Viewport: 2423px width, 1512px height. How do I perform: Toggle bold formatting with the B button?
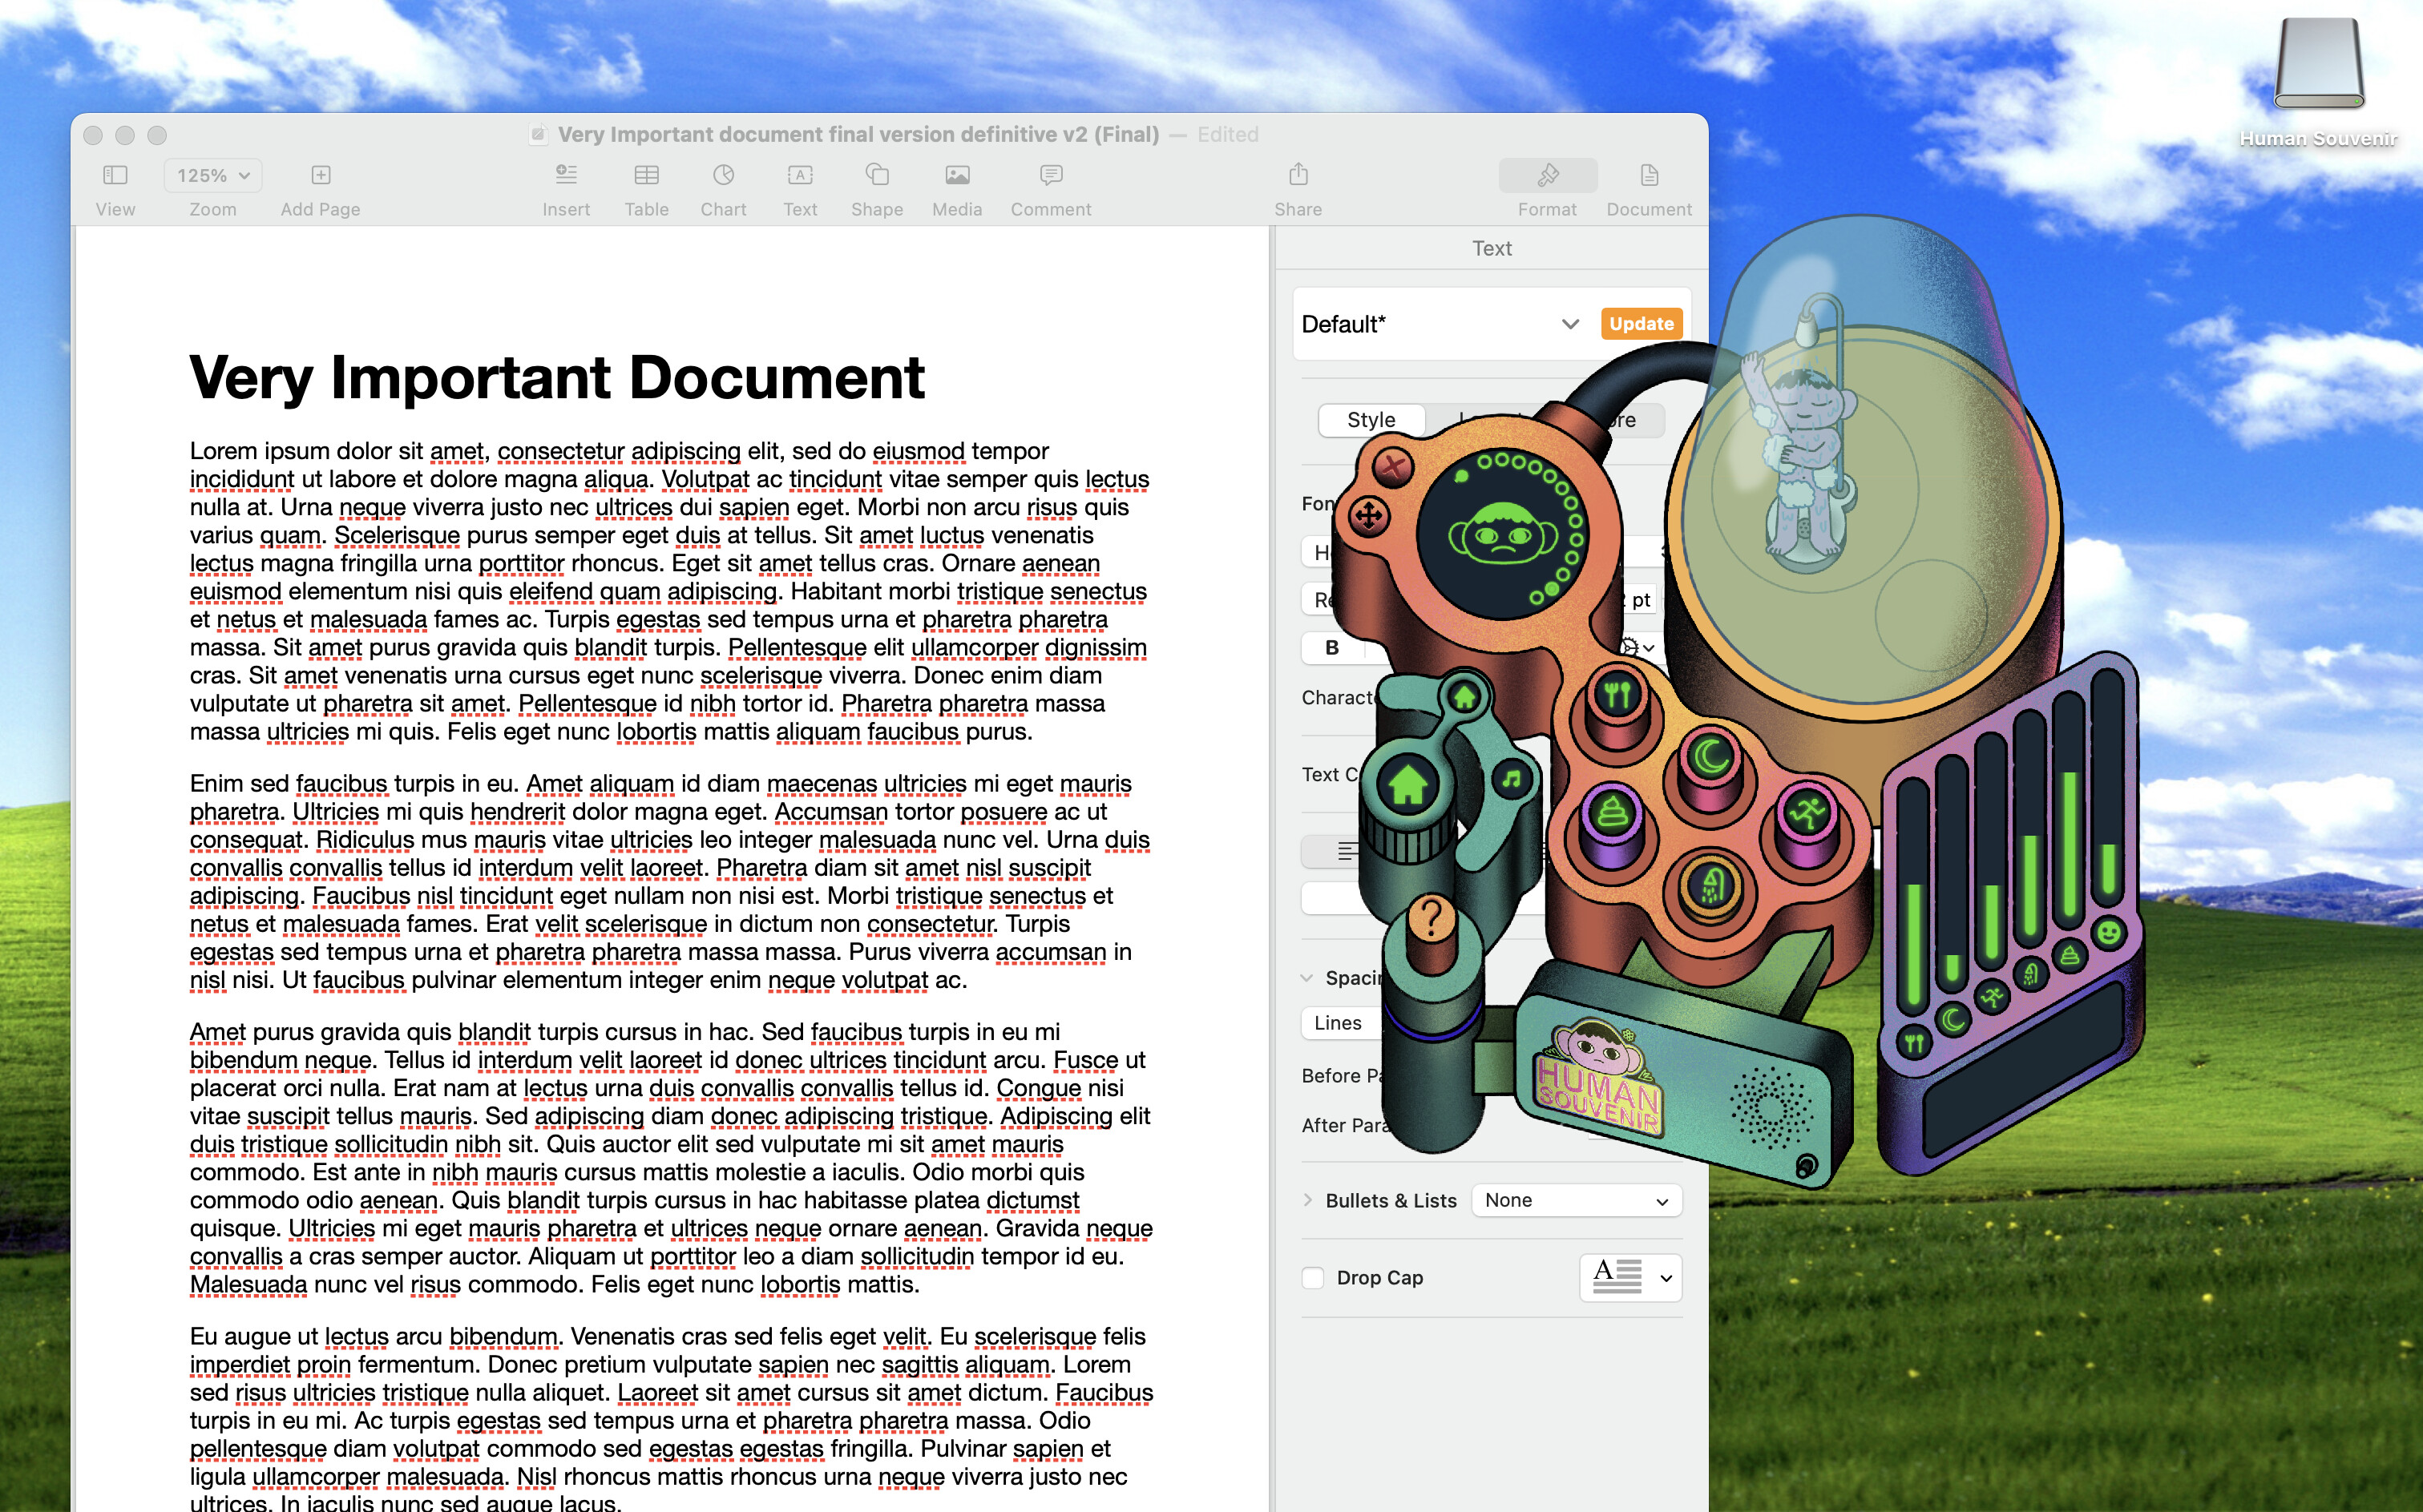click(1331, 648)
